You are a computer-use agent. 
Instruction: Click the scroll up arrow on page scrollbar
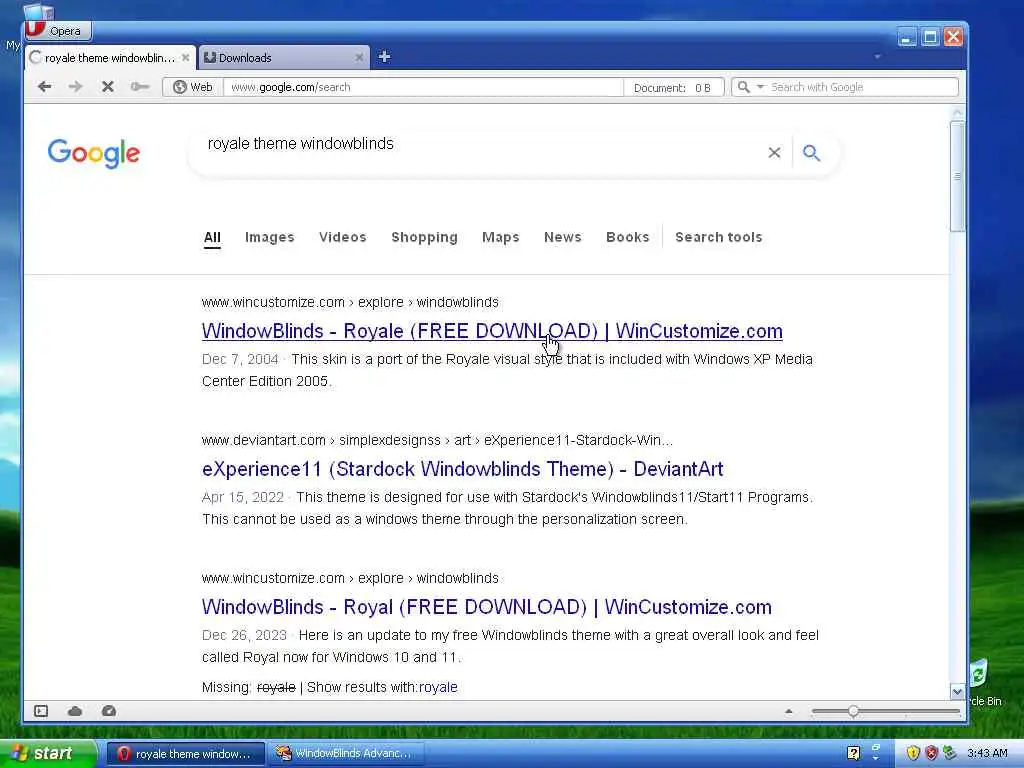(957, 112)
